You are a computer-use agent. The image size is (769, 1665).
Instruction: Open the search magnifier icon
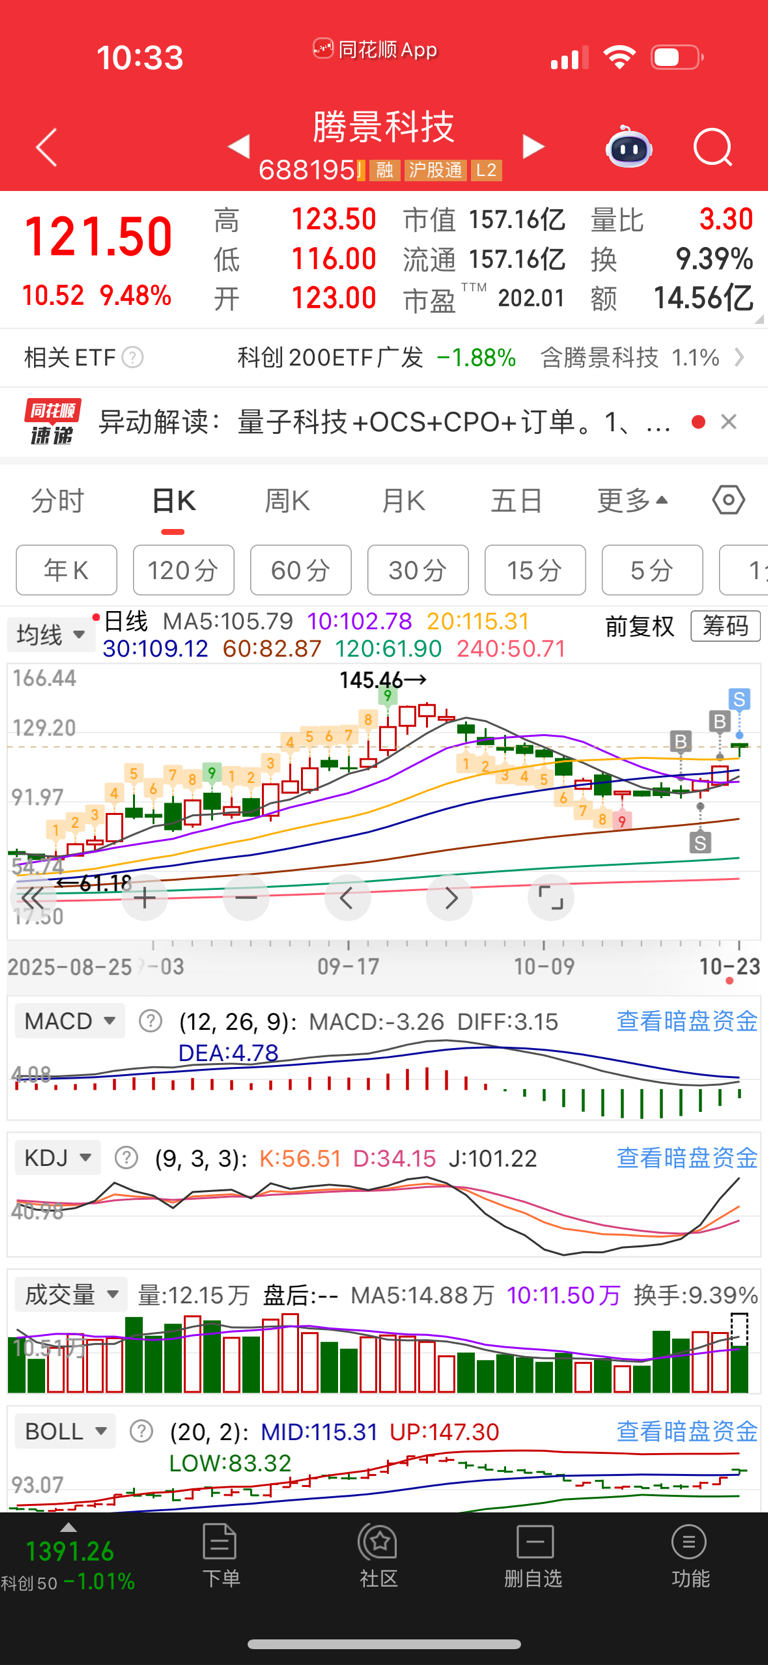[x=713, y=148]
